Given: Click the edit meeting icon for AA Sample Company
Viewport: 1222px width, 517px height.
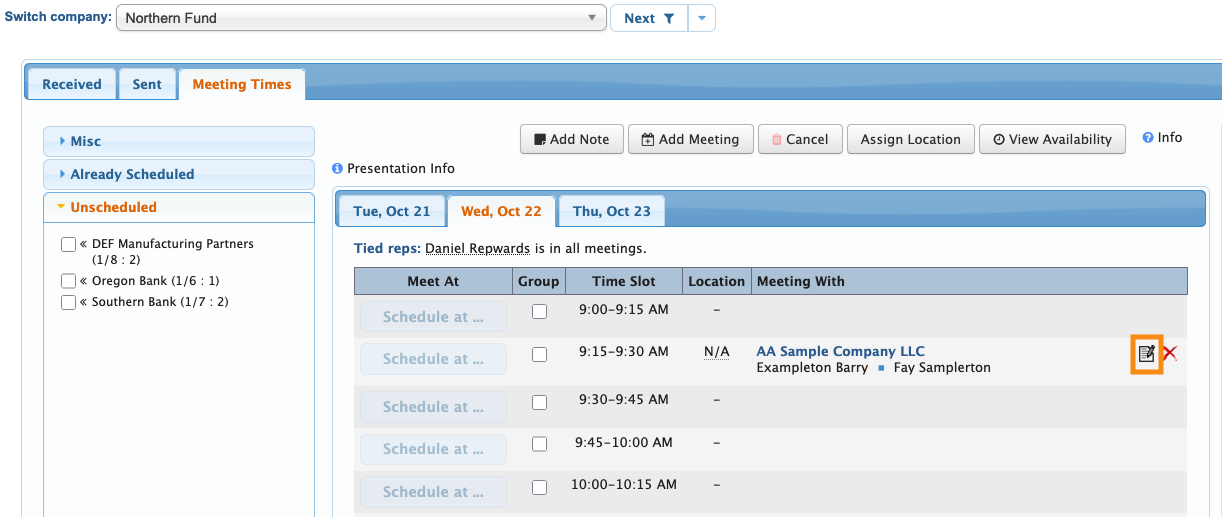Looking at the screenshot, I should tap(1147, 353).
